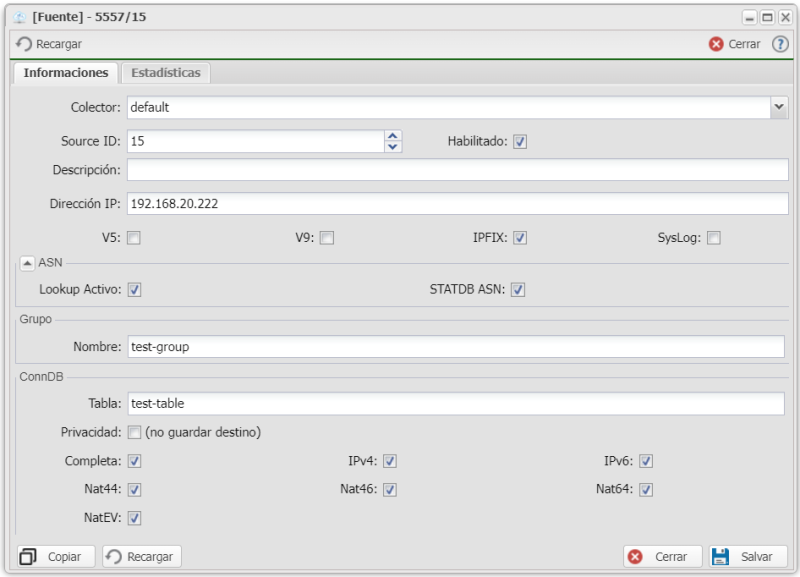Click the red Cerrar icon in top toolbar
The image size is (800, 577).
coord(716,44)
